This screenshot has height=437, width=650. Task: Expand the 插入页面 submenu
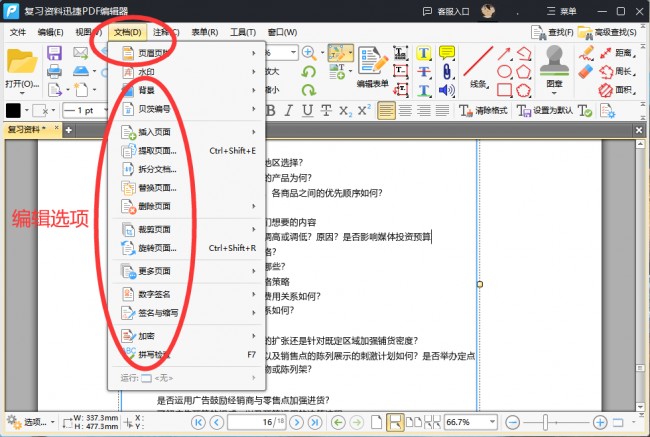[187, 132]
